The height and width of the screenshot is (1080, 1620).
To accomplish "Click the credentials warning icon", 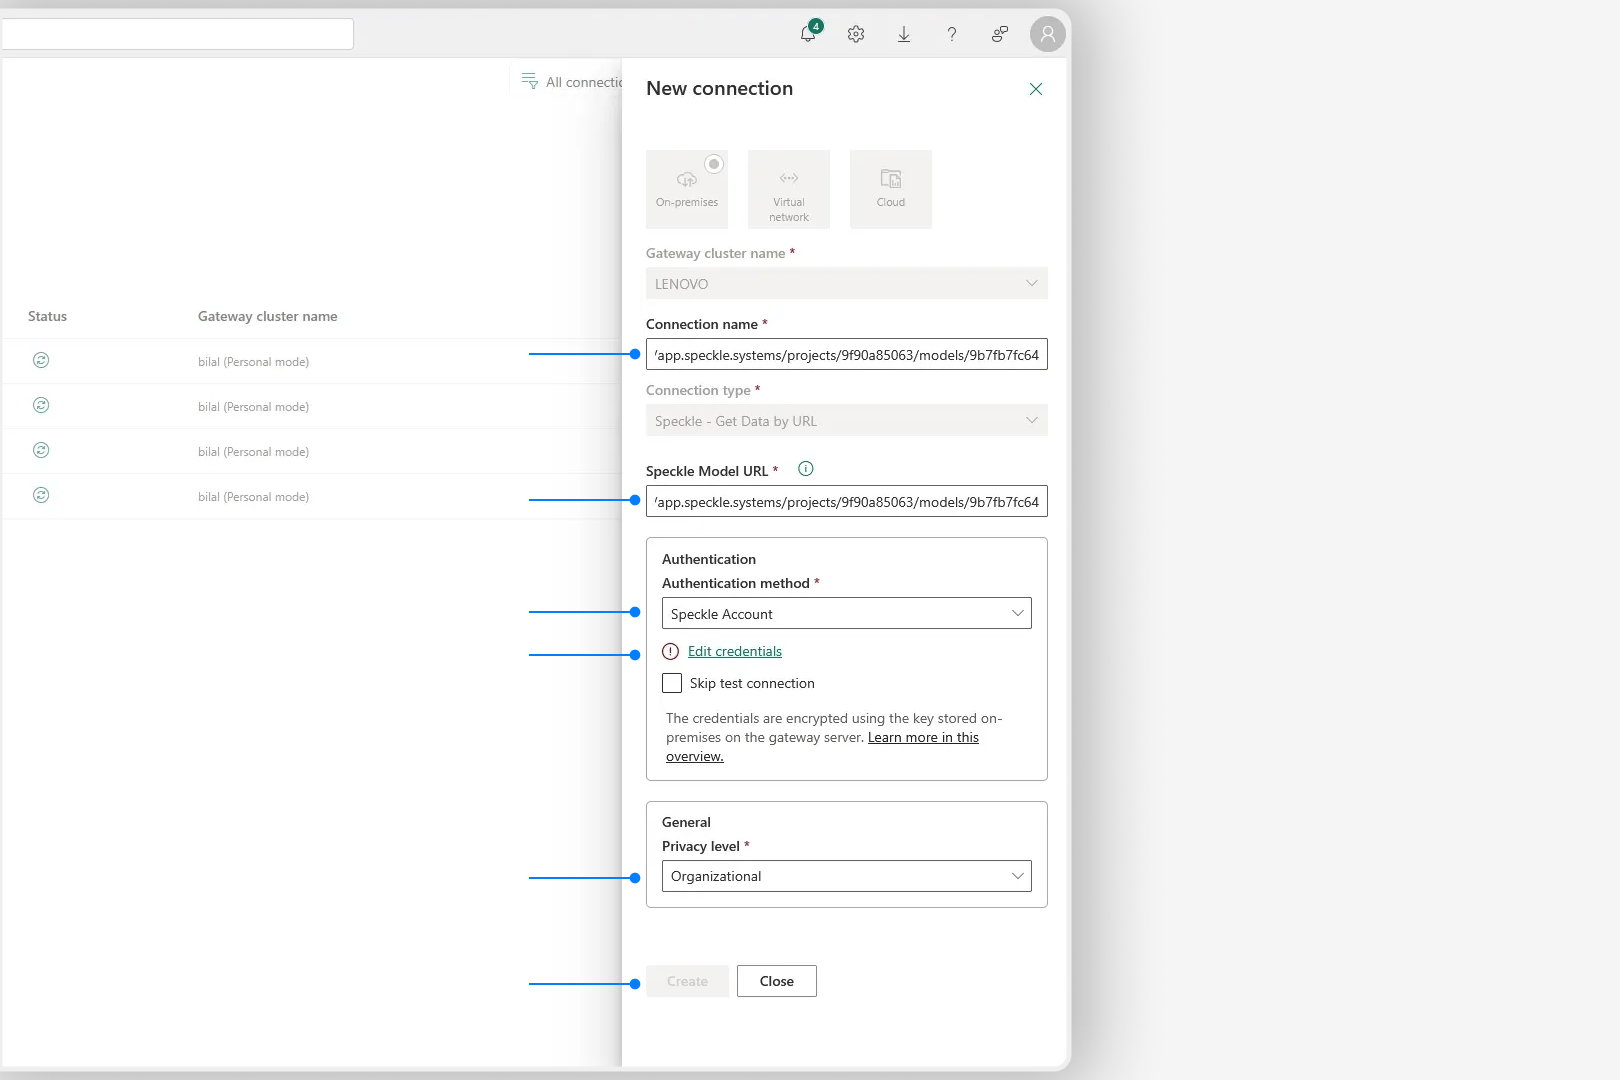I will click(671, 651).
